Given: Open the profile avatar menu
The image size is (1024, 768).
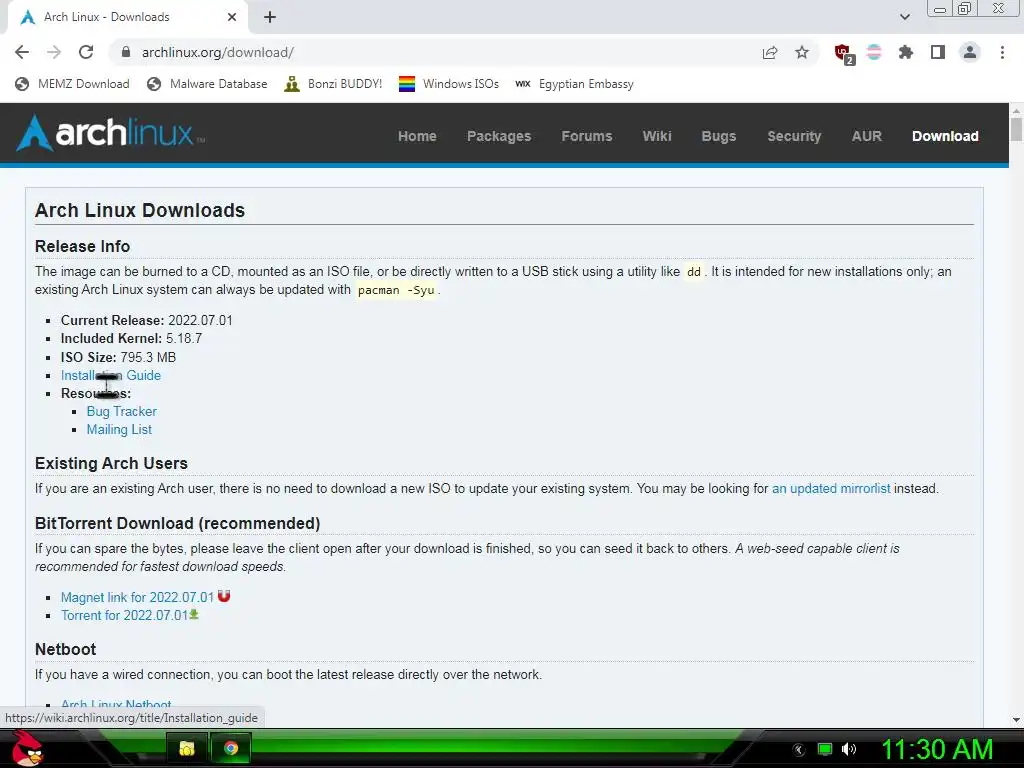Looking at the screenshot, I should pyautogui.click(x=970, y=52).
